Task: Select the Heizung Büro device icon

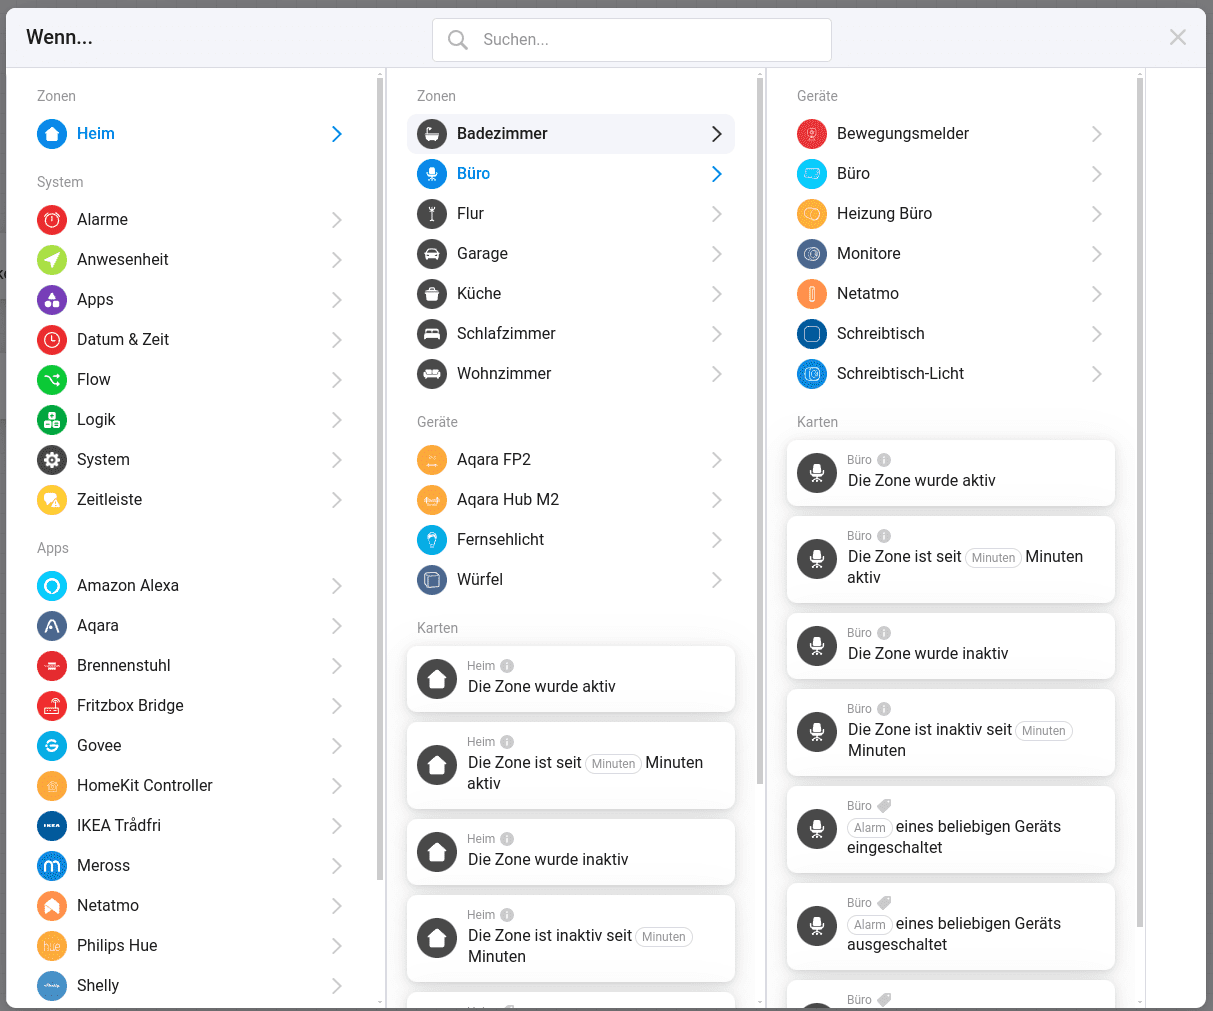Action: 812,214
